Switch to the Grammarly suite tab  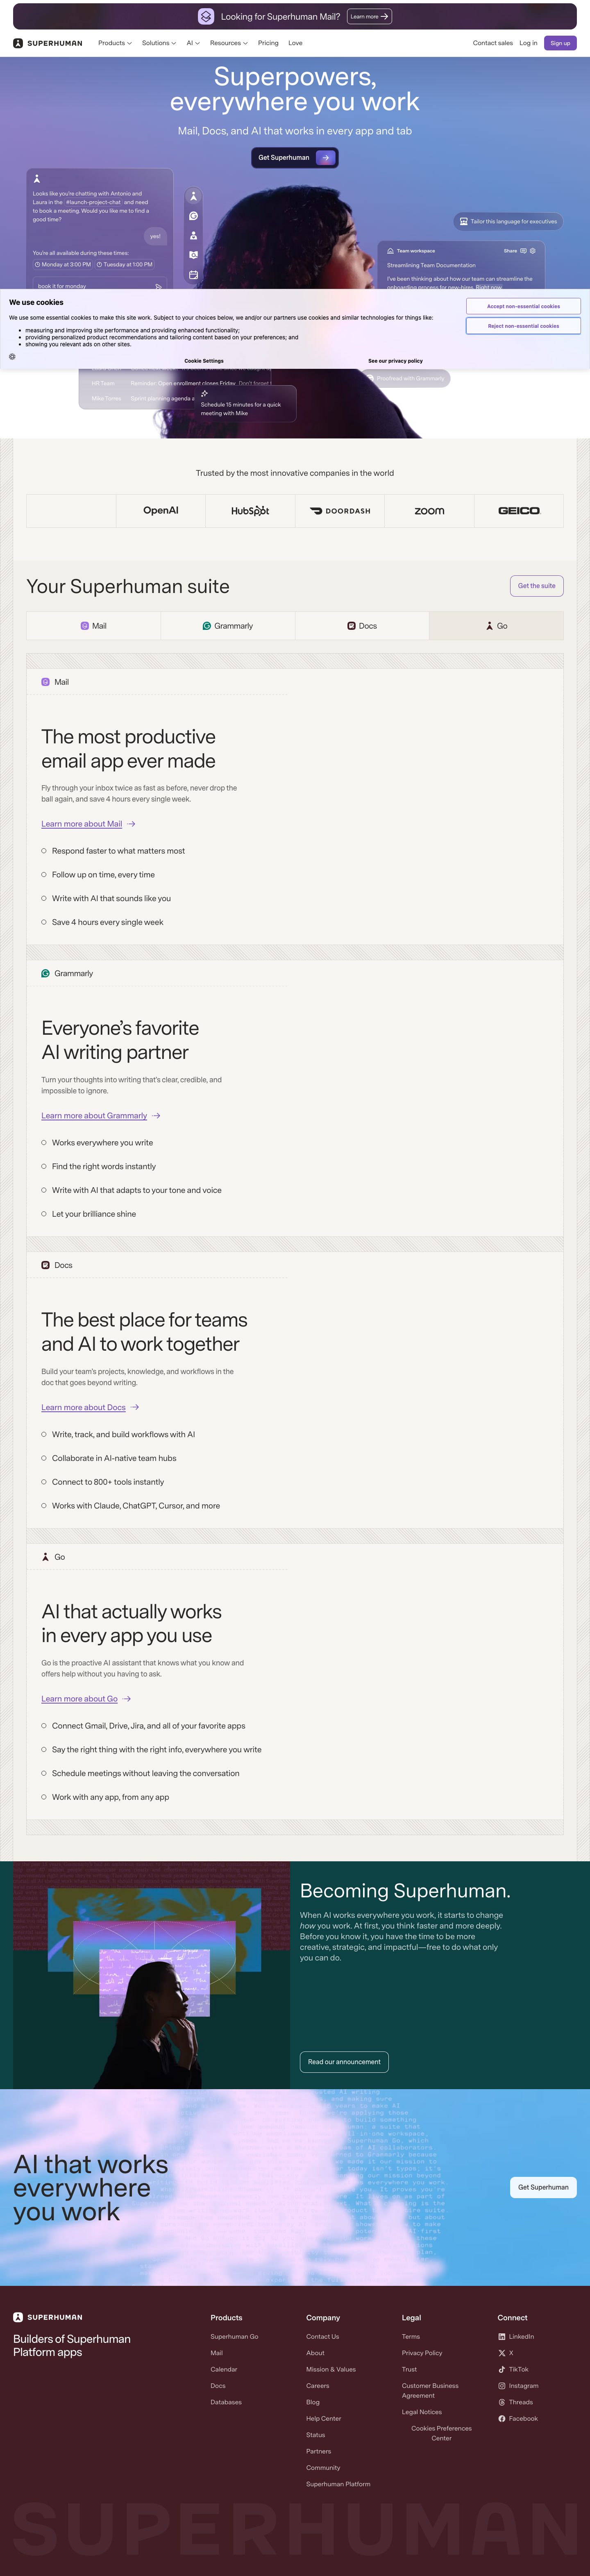[x=228, y=626]
